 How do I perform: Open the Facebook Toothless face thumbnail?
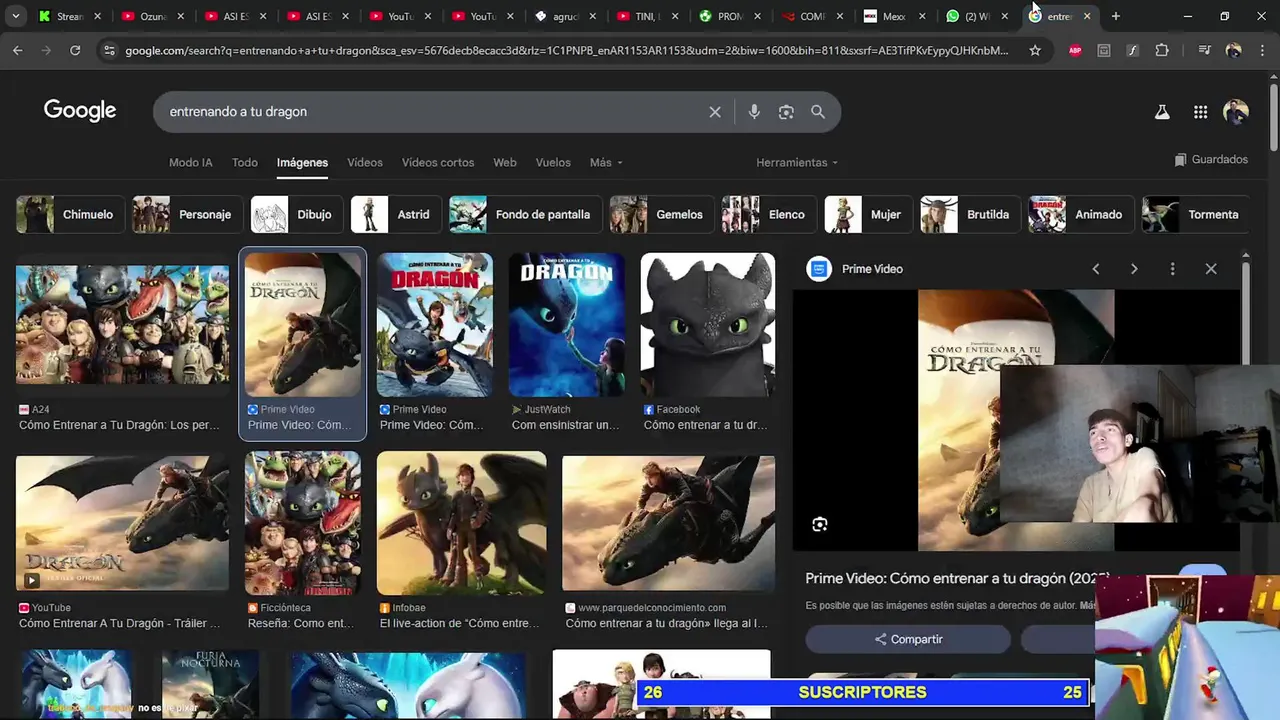[x=708, y=325]
